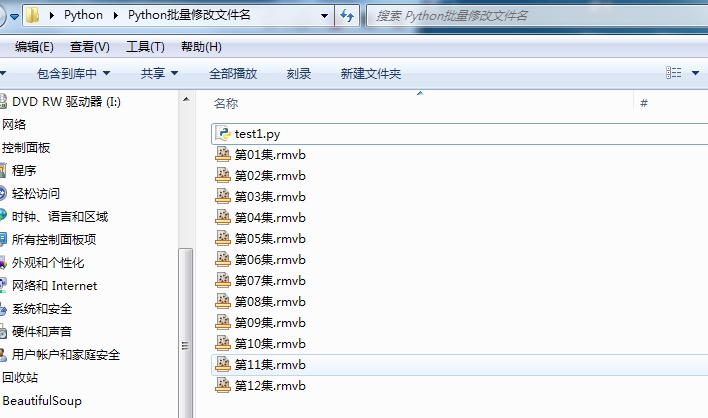708x418 pixels.
Task: Open the view options dropdown arrow
Action: pos(695,73)
